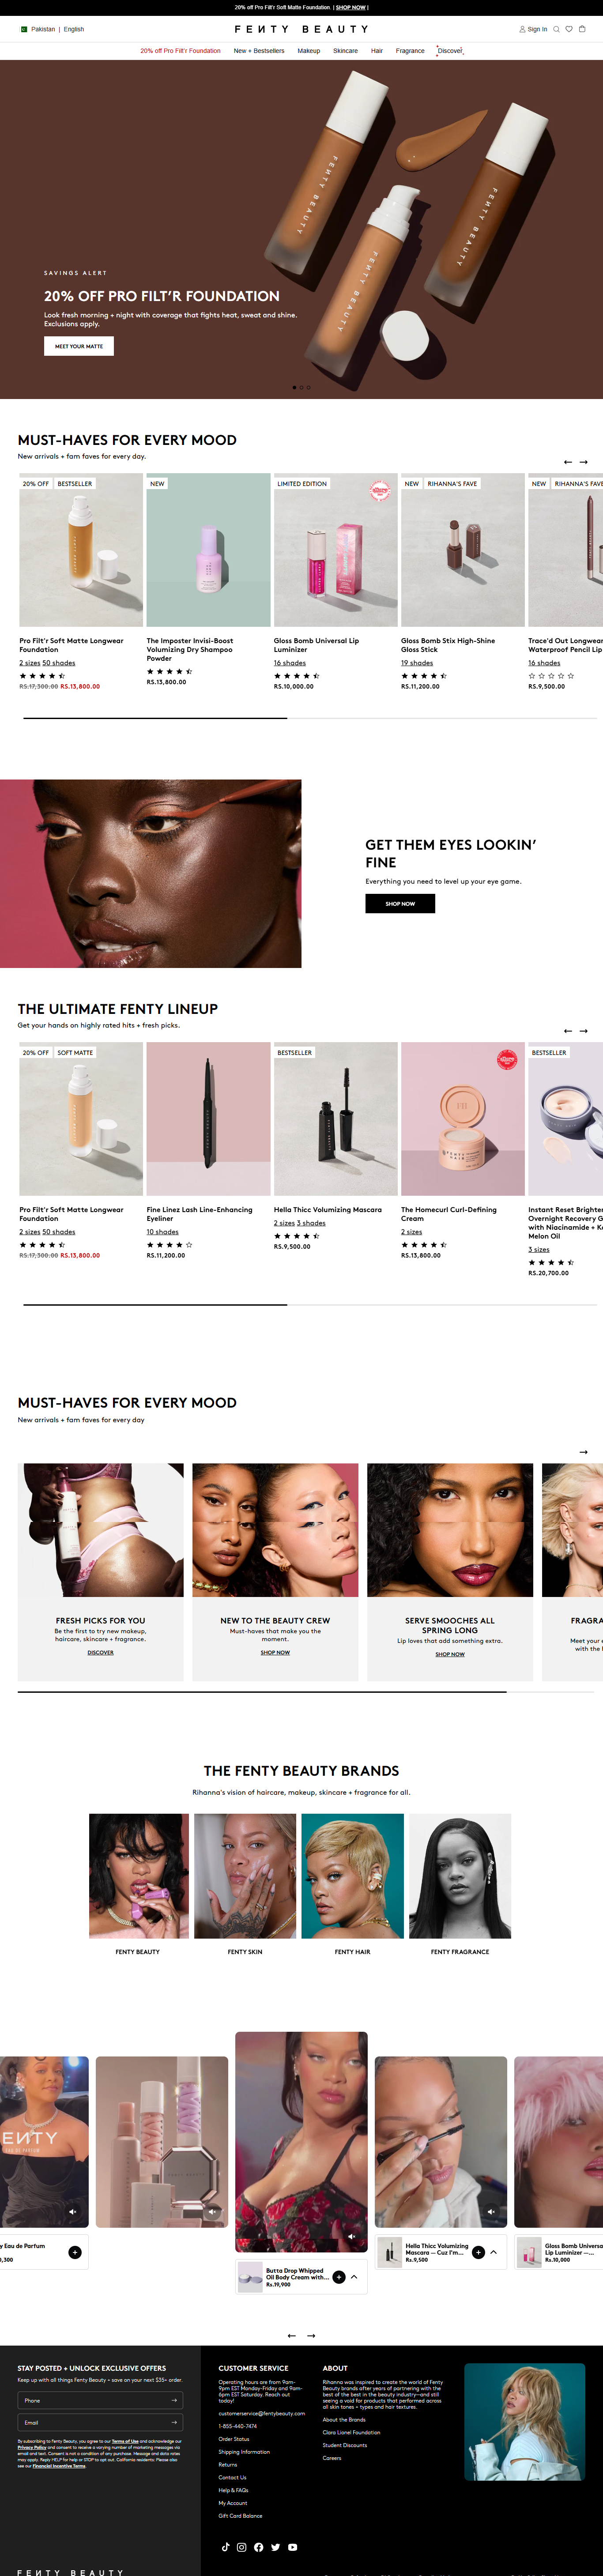Select the first hero carousel dot

pyautogui.click(x=294, y=387)
